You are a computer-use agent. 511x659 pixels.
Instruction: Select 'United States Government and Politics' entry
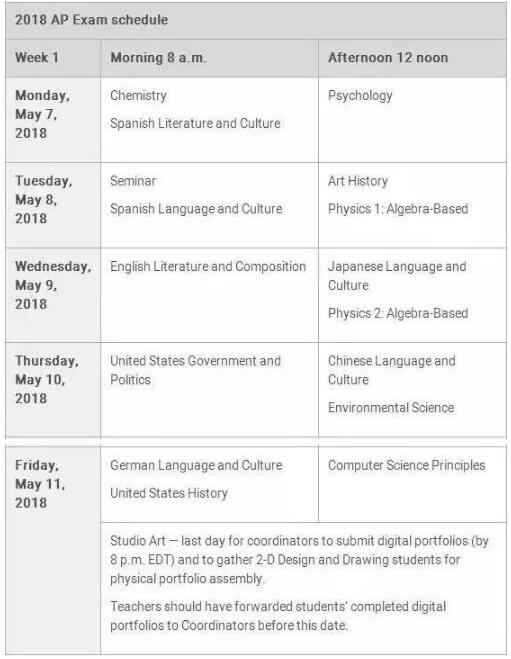tap(195, 370)
